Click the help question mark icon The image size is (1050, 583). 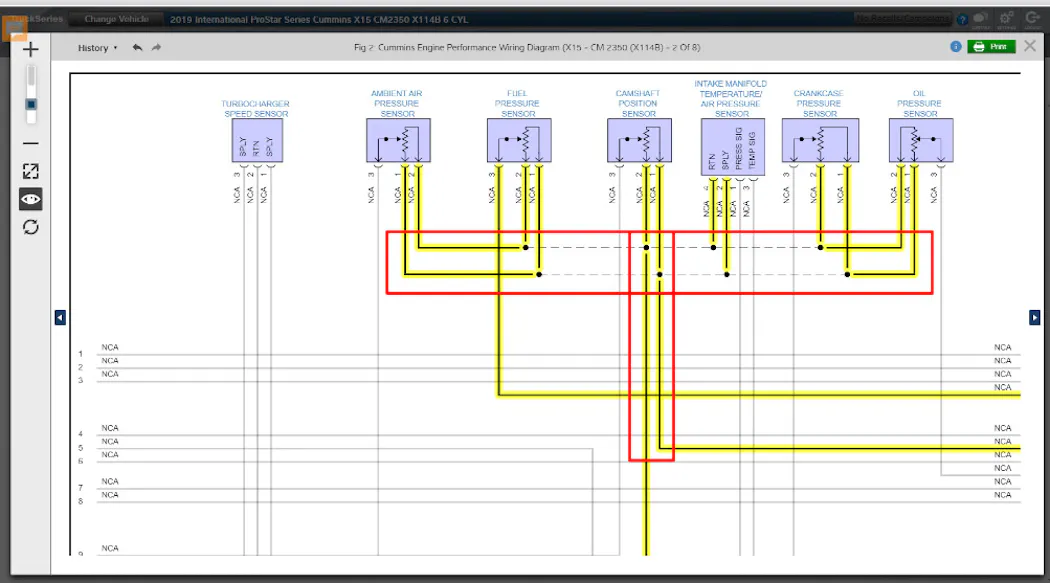click(x=962, y=19)
